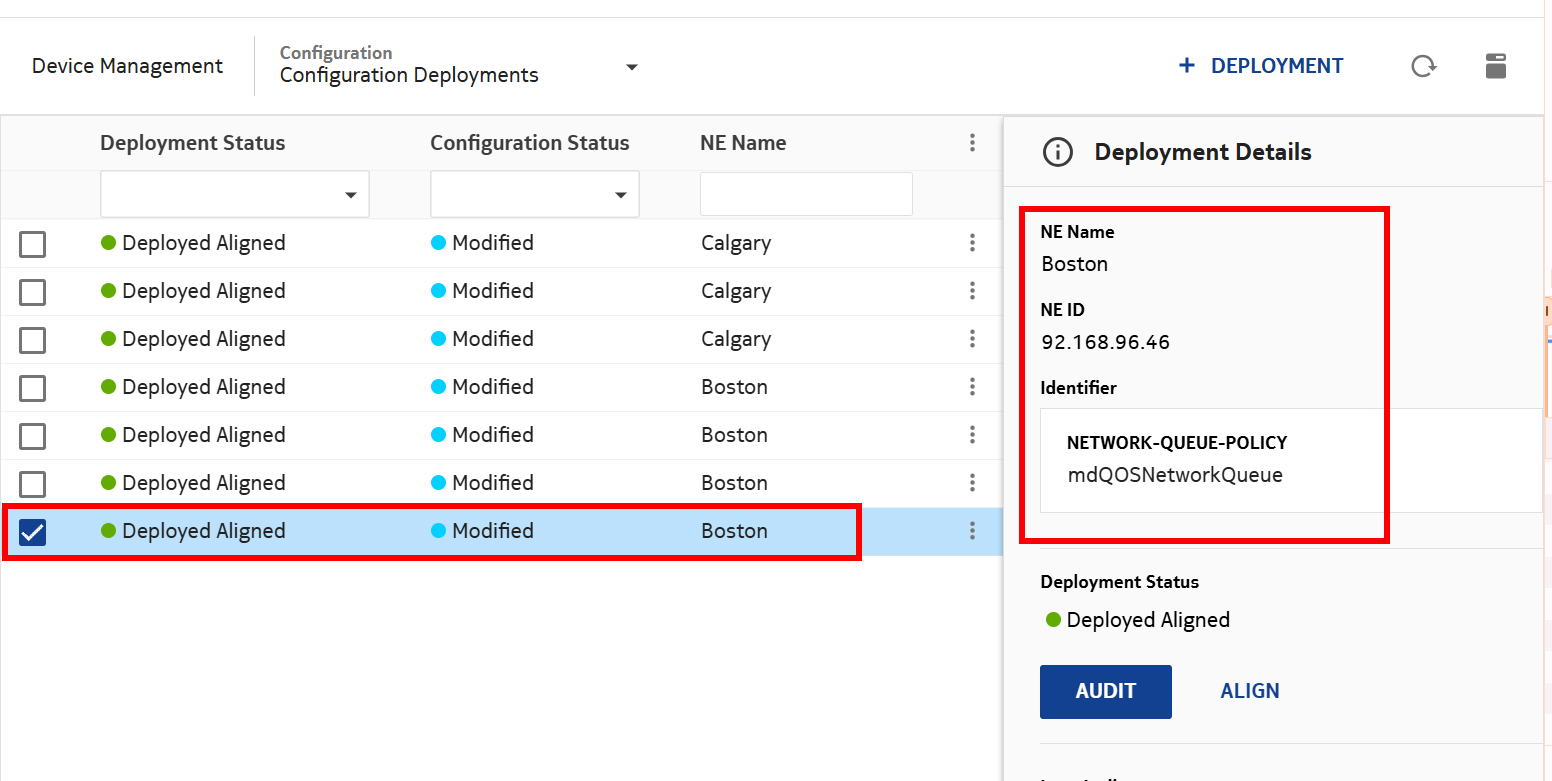The image size is (1552, 781).
Task: Click the Deployment Details info icon
Action: click(x=1057, y=152)
